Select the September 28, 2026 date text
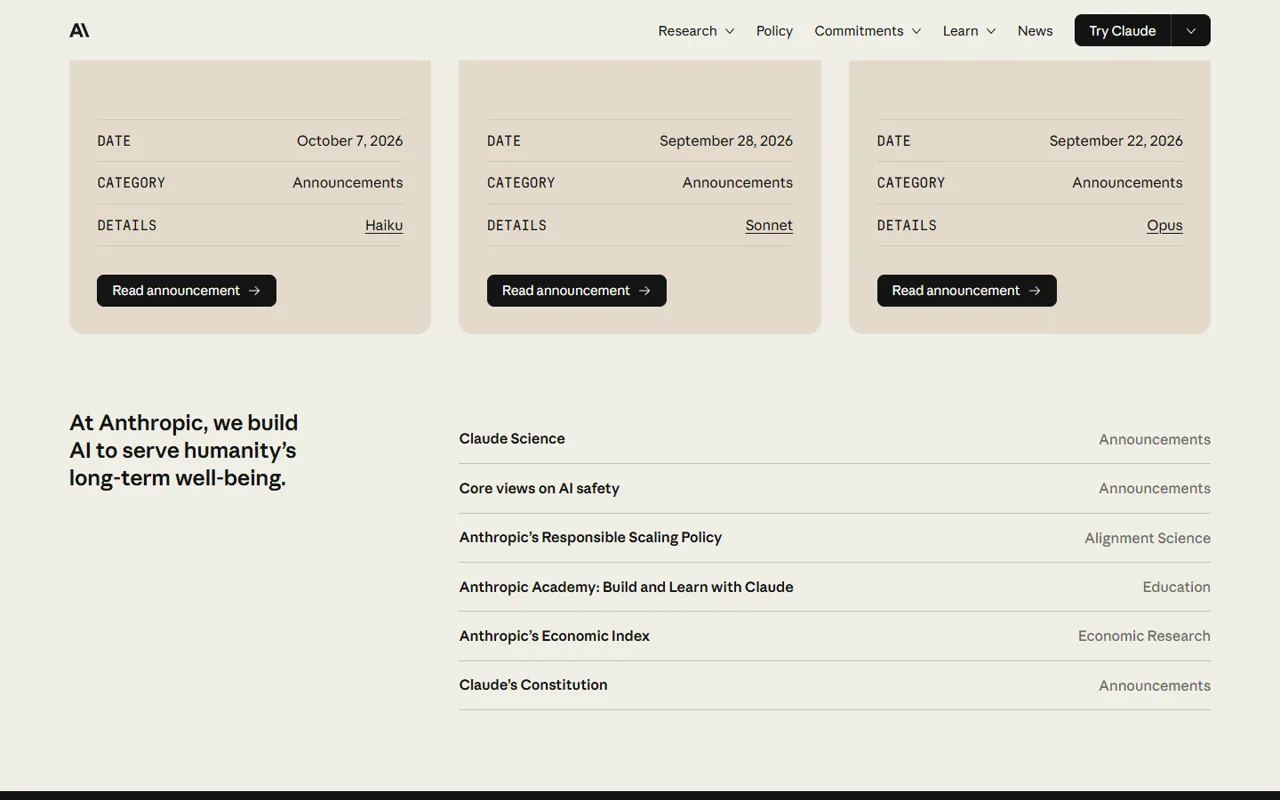The image size is (1280, 800). [x=726, y=141]
